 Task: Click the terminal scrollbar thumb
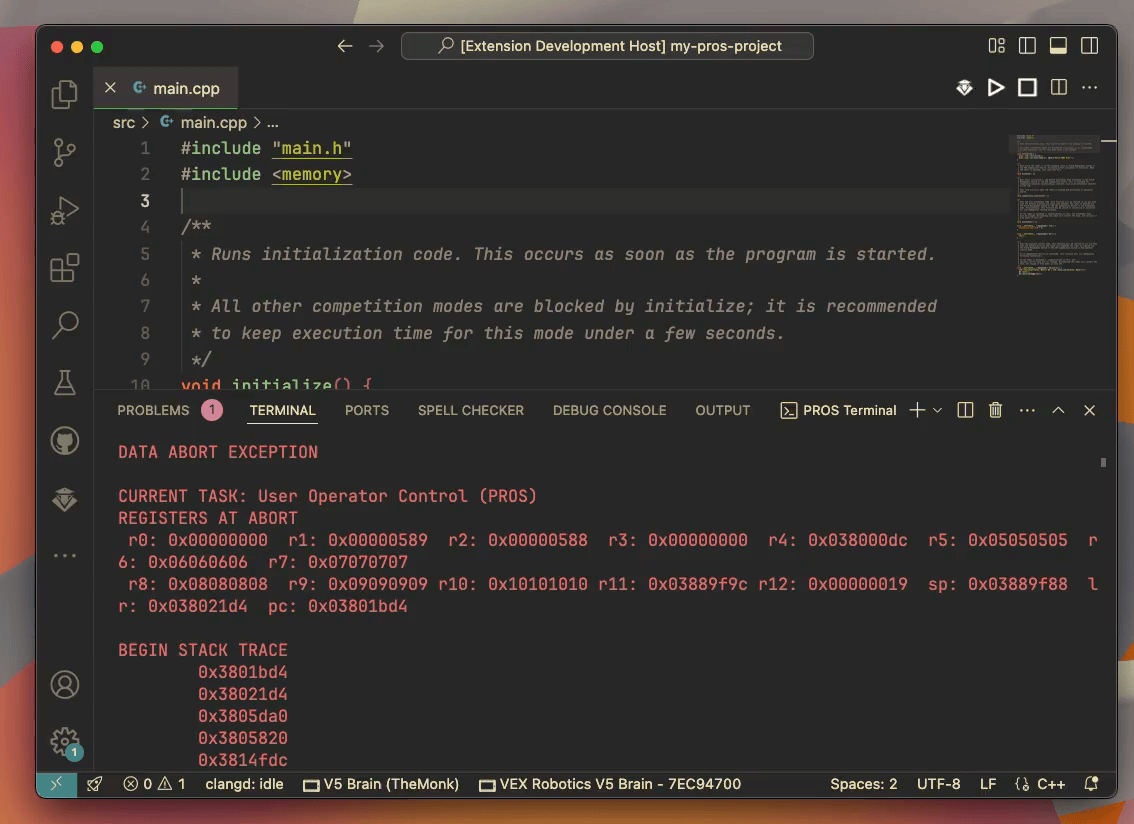coord(1103,462)
